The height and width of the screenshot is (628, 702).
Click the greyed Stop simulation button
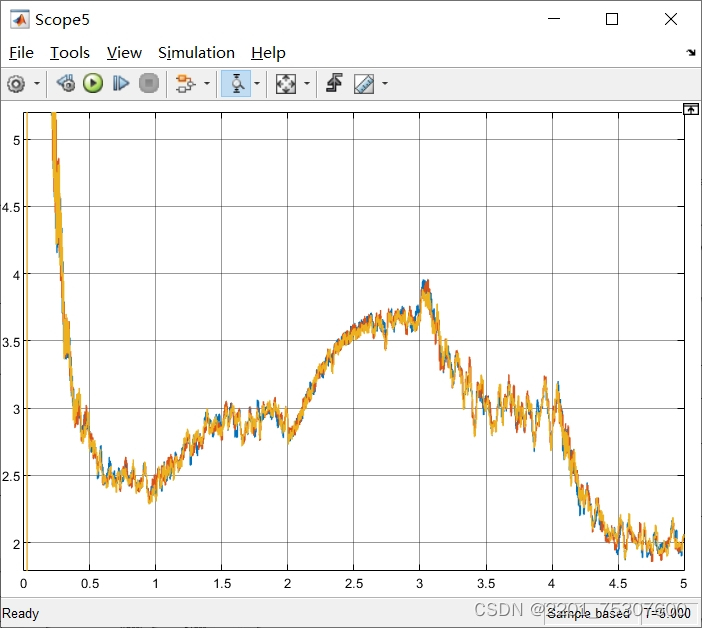(149, 83)
